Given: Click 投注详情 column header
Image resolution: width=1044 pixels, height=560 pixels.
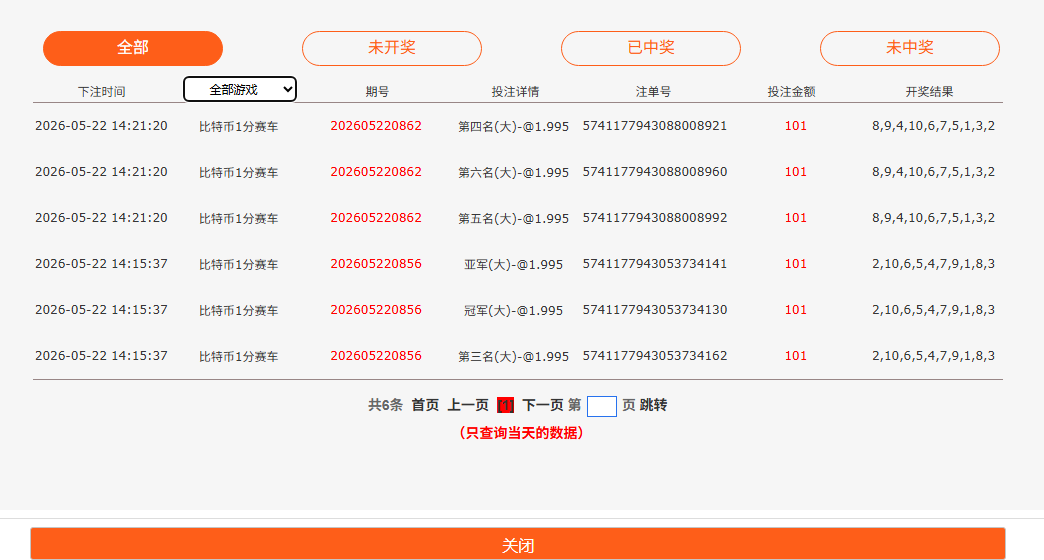Looking at the screenshot, I should click(x=515, y=92).
